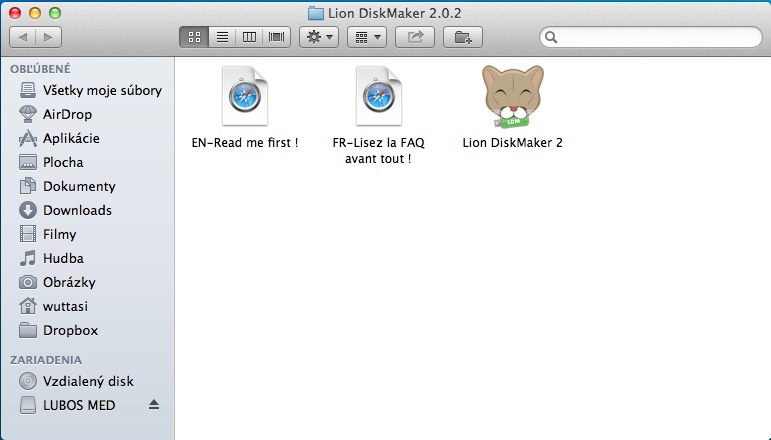Open the gear Action menu

point(319,37)
